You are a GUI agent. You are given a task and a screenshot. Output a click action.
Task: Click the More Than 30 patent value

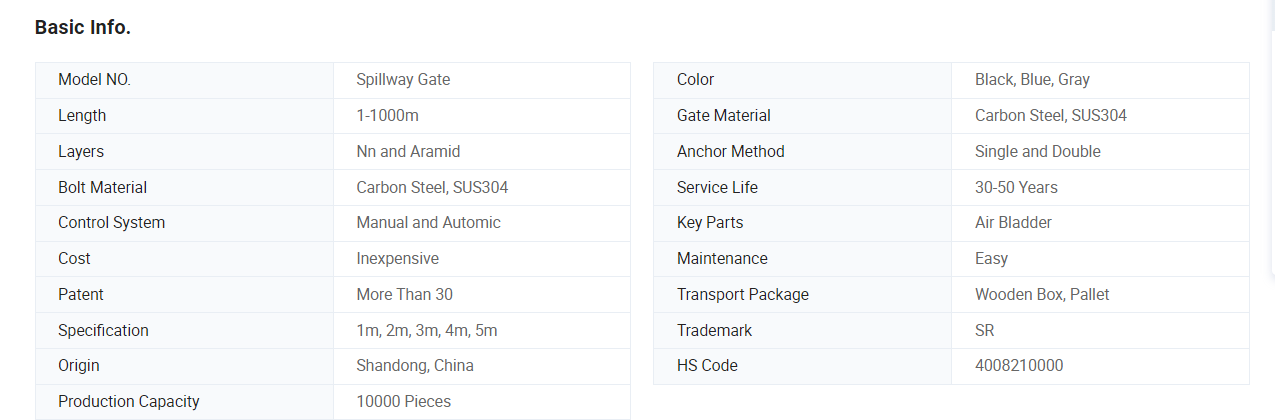click(x=404, y=295)
